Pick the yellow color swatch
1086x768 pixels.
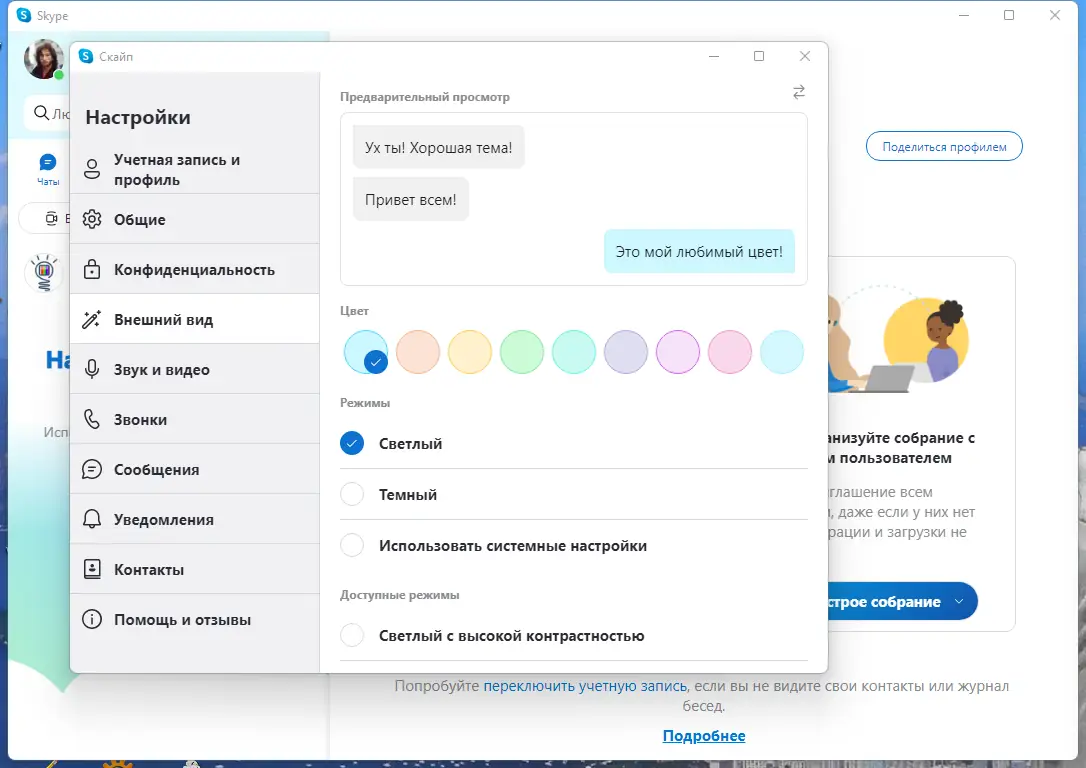coord(470,352)
